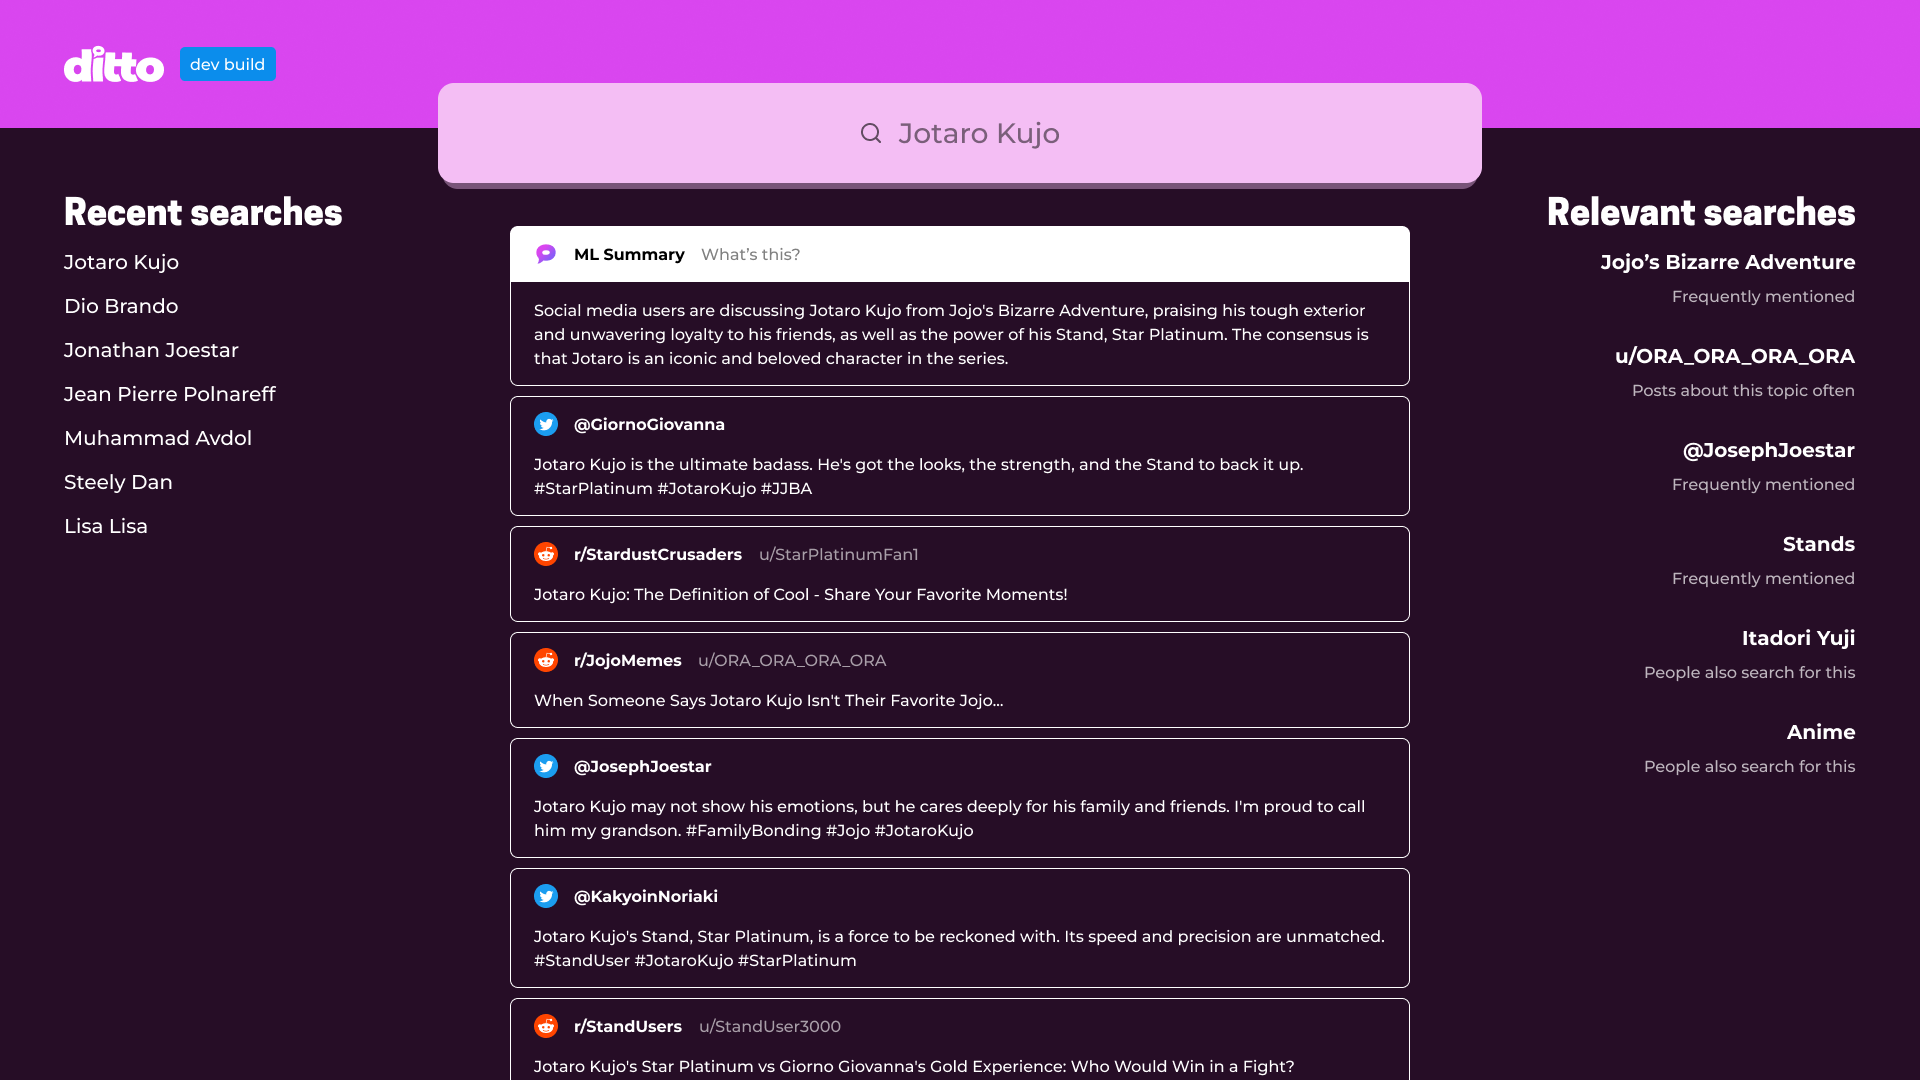The height and width of the screenshot is (1080, 1920).
Task: Open relevant search u/ORA_ORA_ORA_ORA
Action: pyautogui.click(x=1734, y=356)
